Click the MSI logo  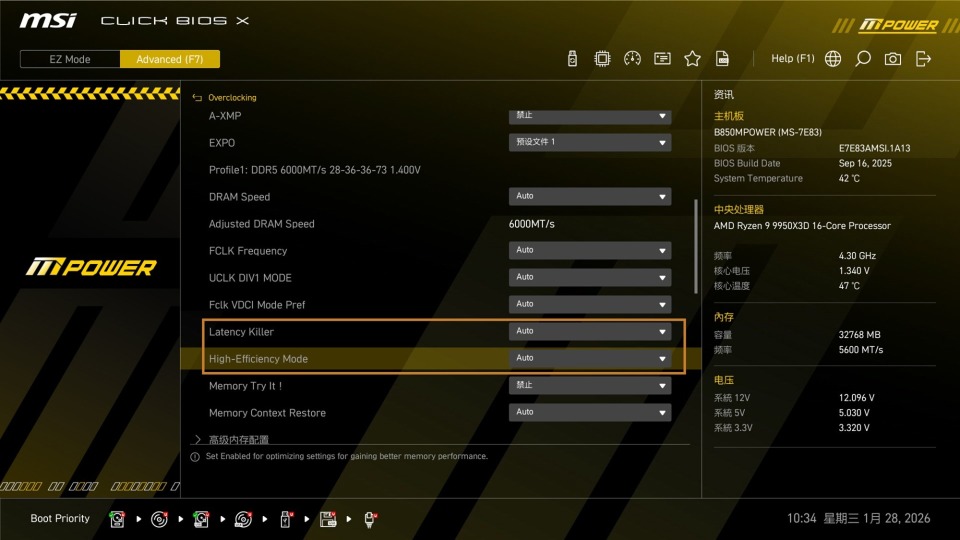pyautogui.click(x=48, y=21)
